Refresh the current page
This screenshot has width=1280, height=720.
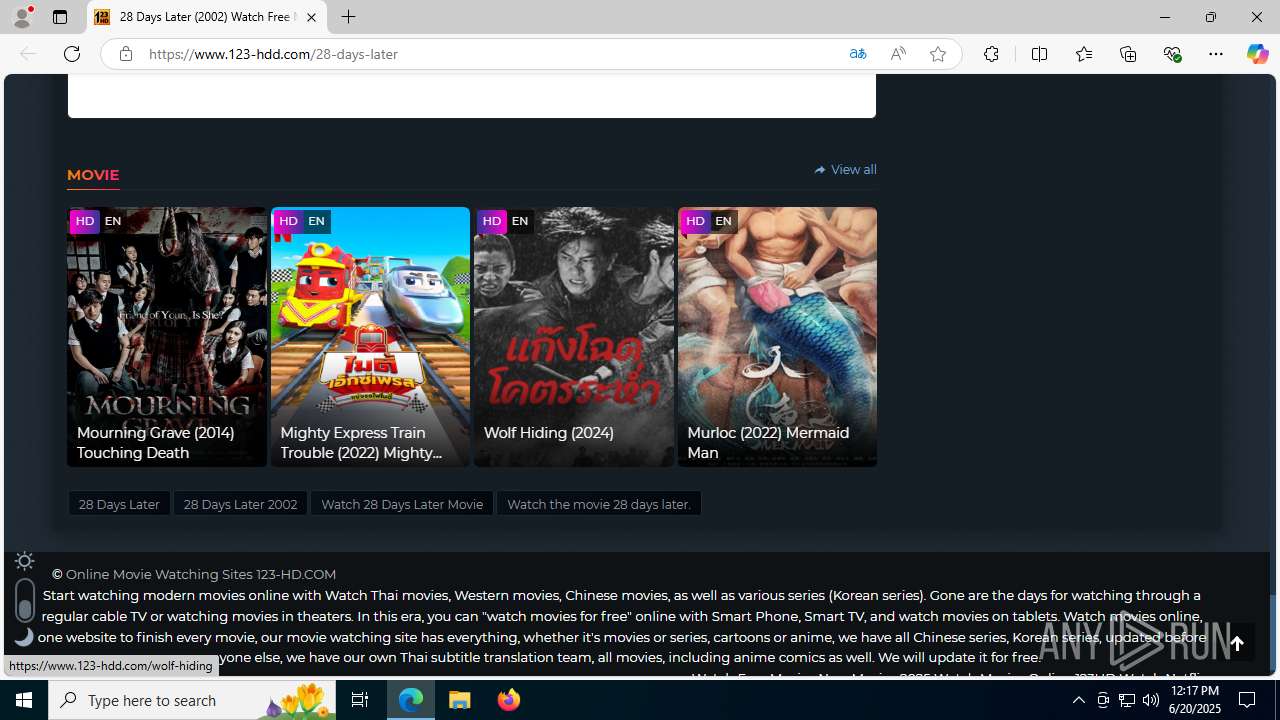pos(72,54)
